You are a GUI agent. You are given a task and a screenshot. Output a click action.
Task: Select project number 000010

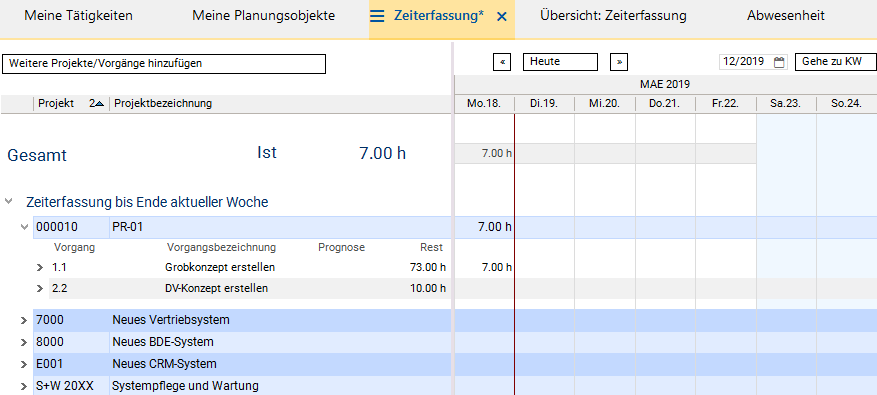click(57, 227)
